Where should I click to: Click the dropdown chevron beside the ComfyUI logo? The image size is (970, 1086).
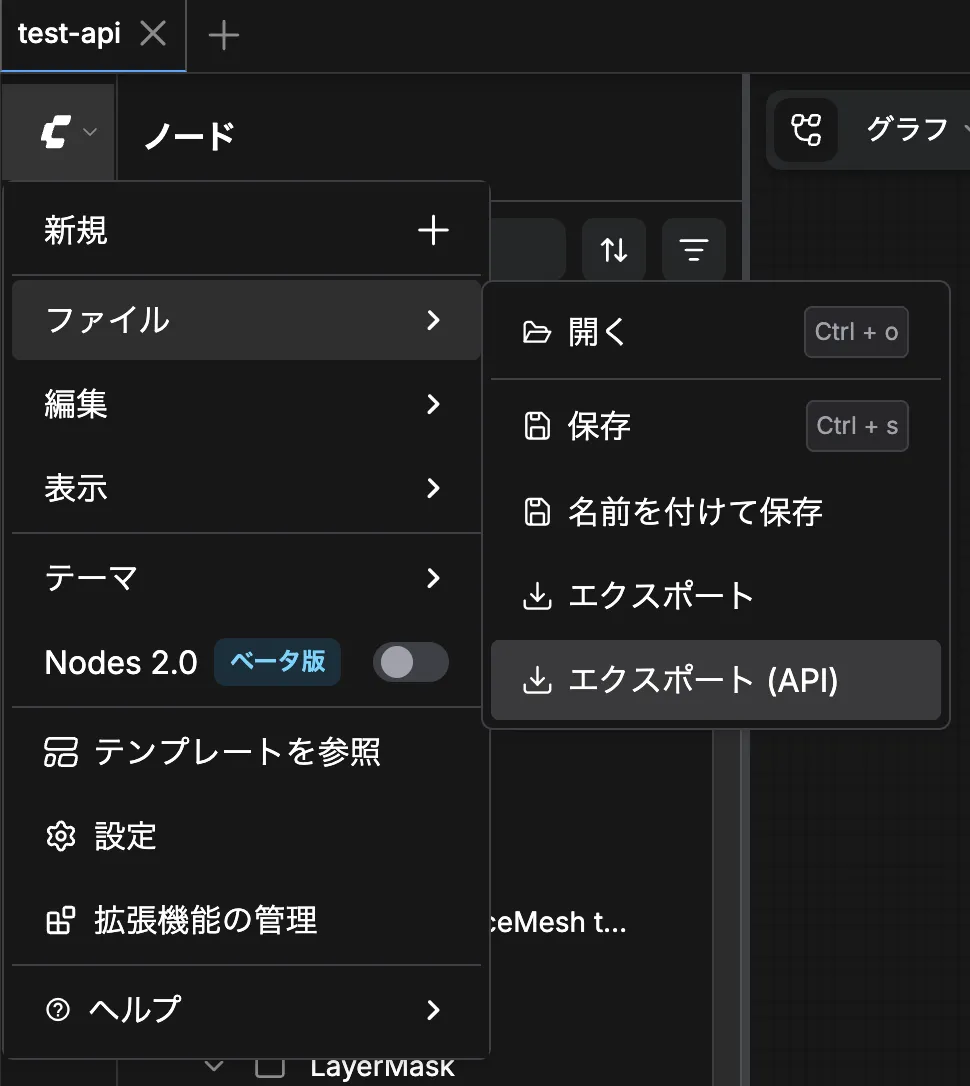[90, 132]
